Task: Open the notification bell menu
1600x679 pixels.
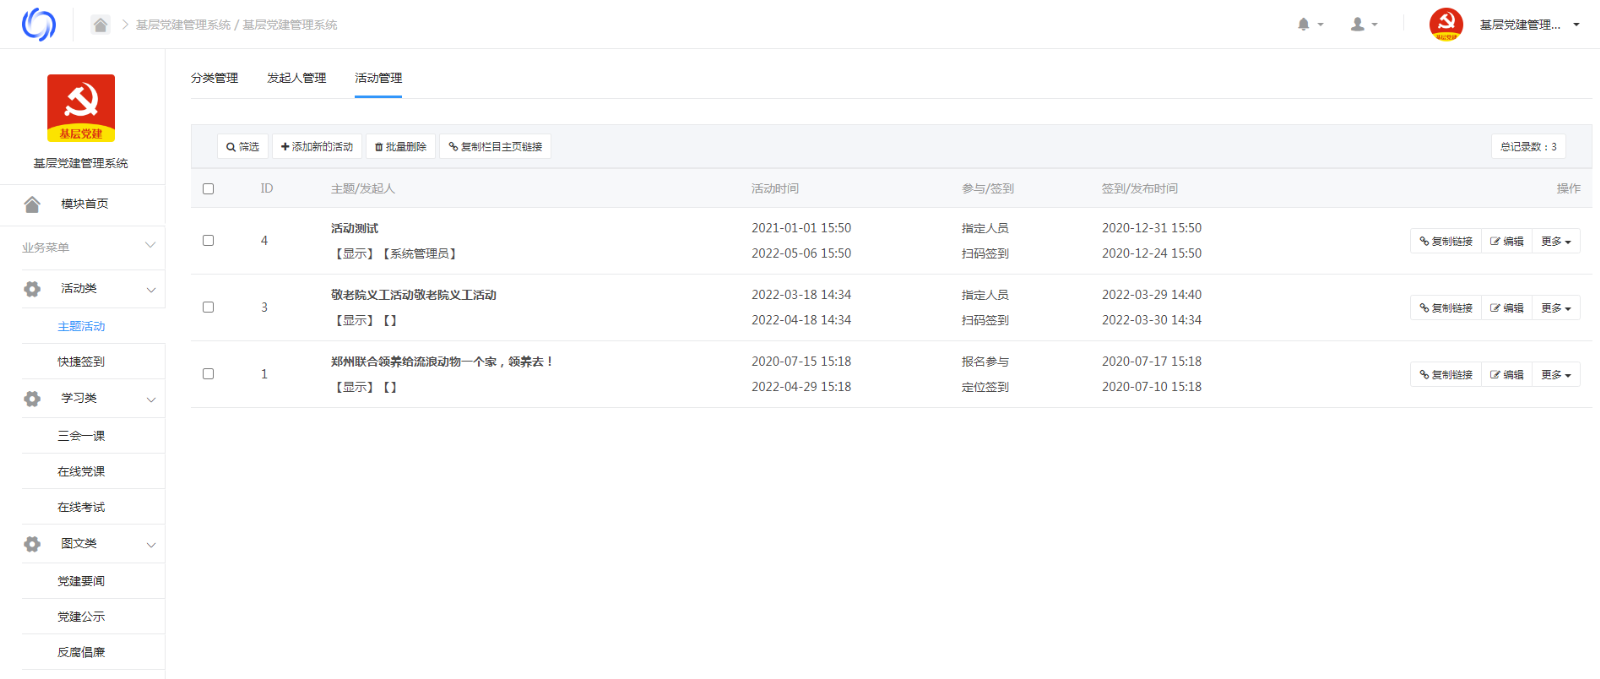Action: 1304,25
